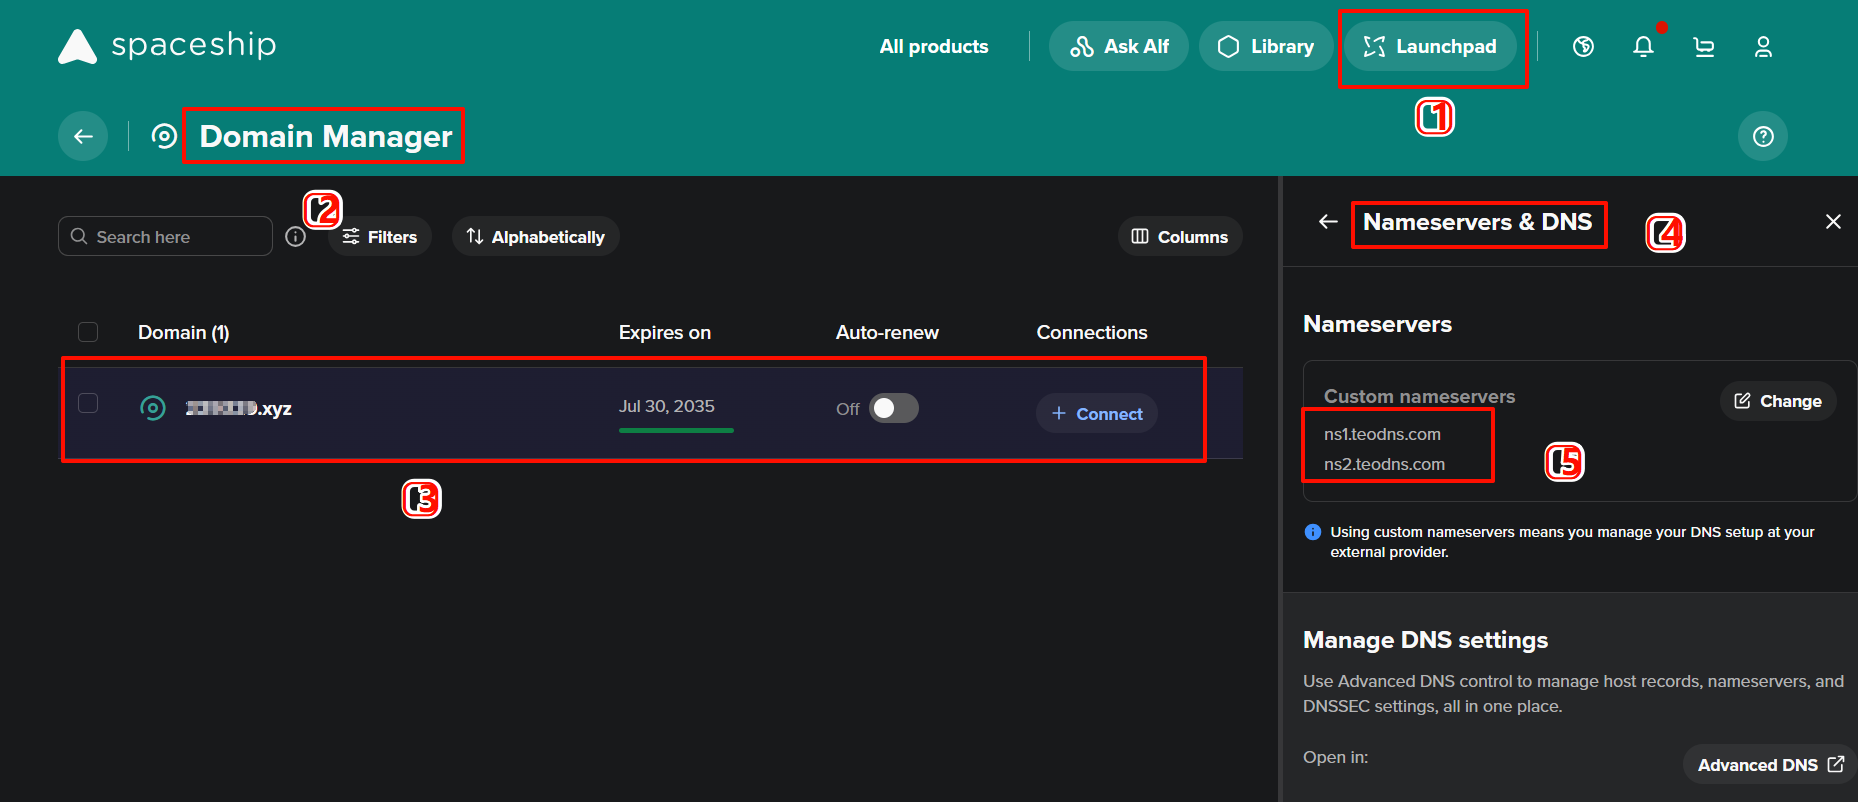Open the Library
1858x802 pixels.
(x=1266, y=46)
